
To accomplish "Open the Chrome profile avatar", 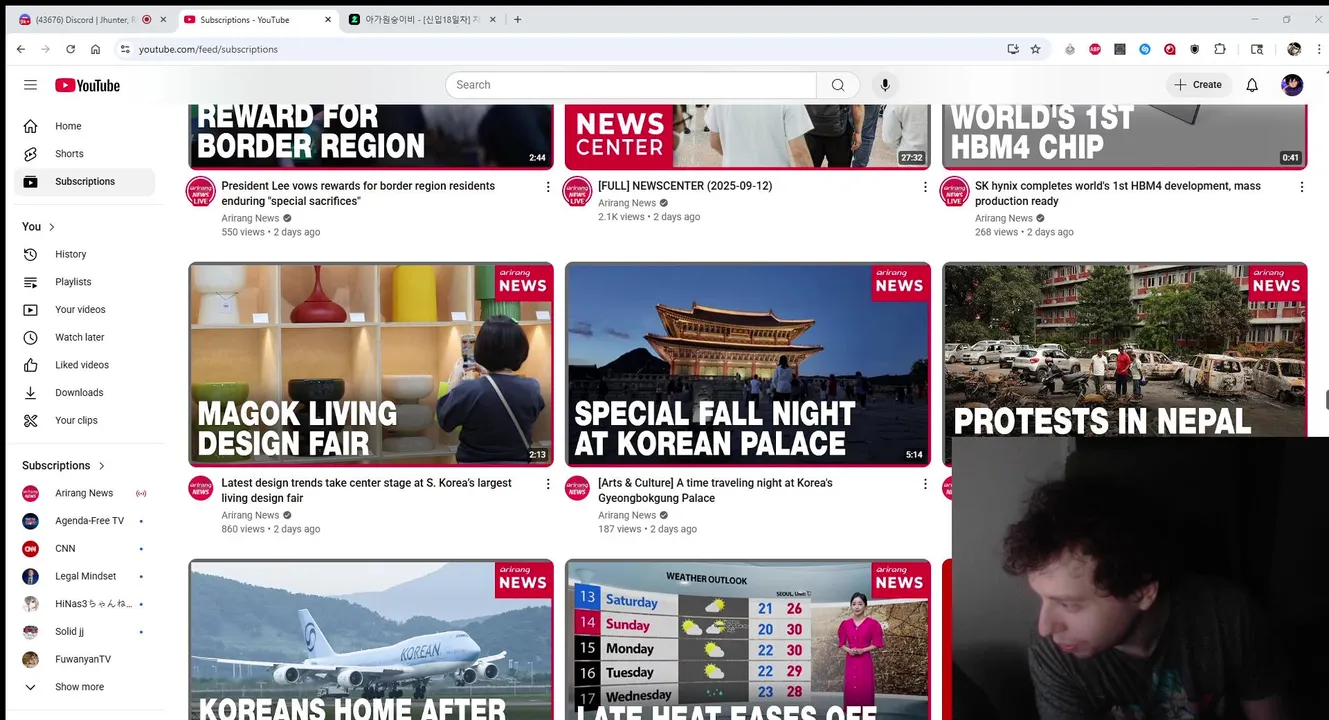I will tap(1294, 49).
